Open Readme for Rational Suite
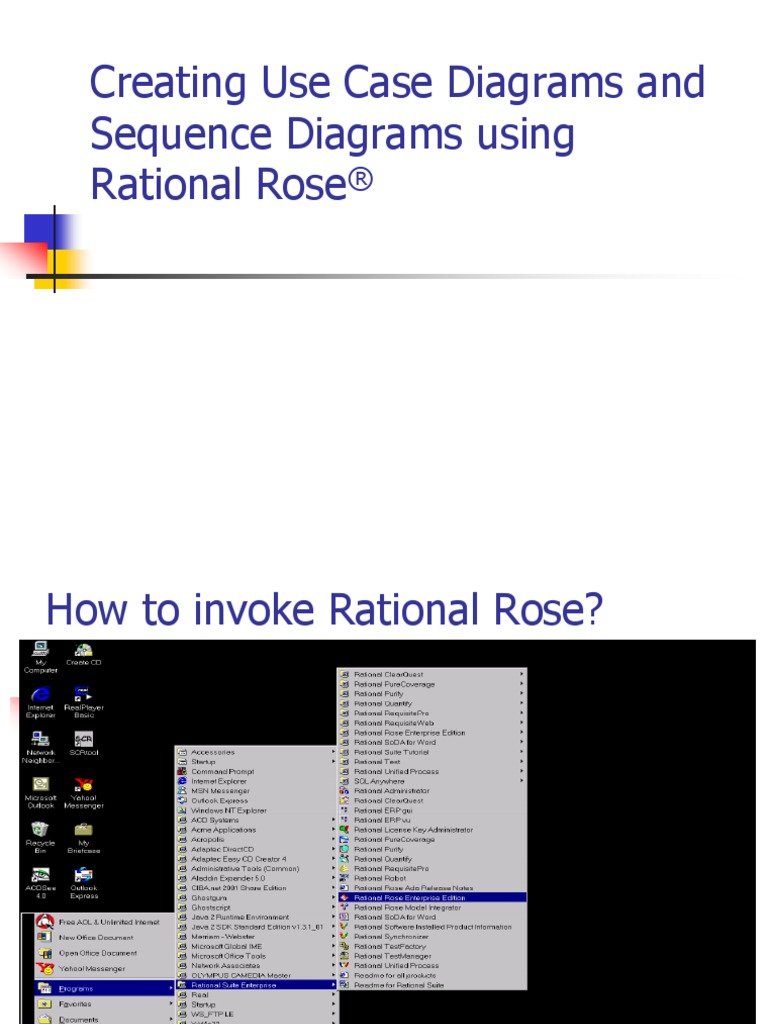This screenshot has height=1024, width=768. click(x=432, y=985)
